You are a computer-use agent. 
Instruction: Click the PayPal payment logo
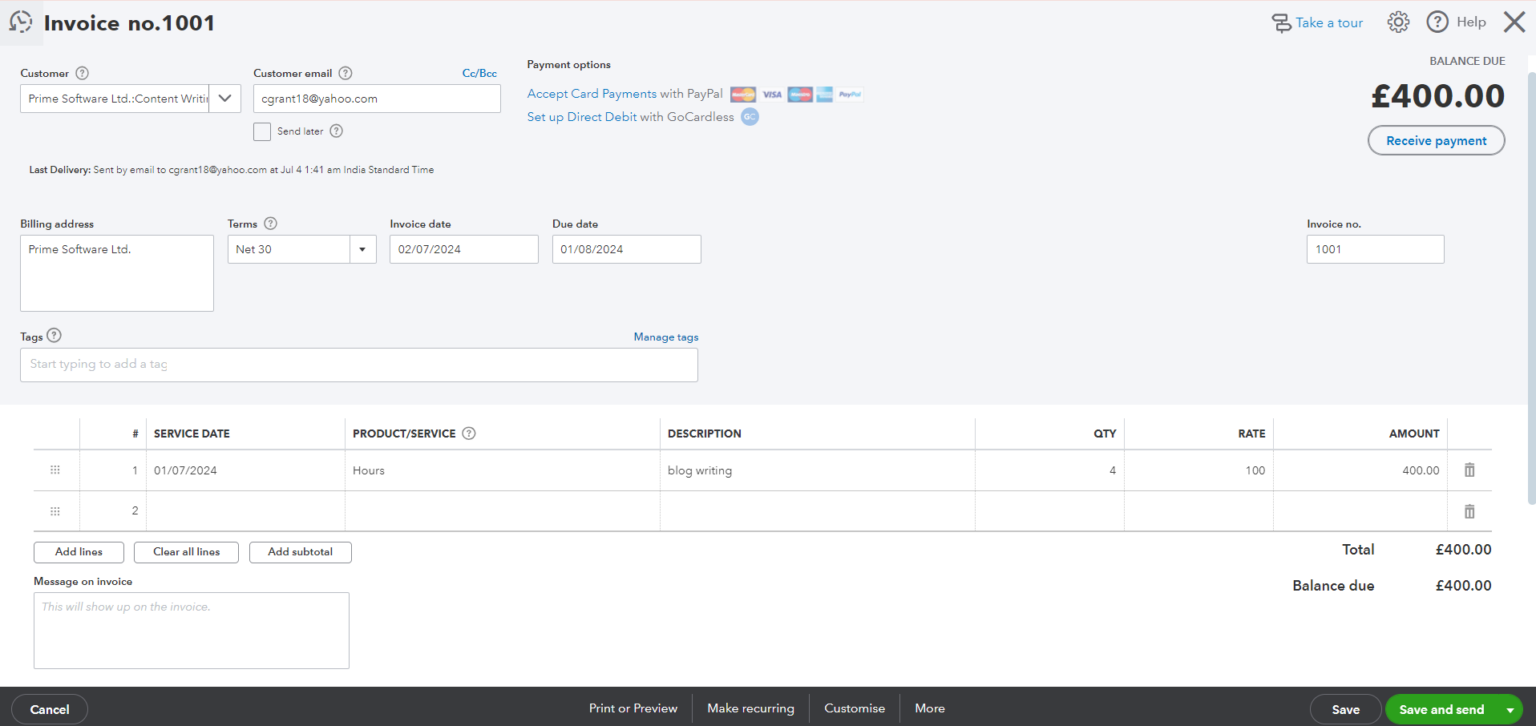coord(849,94)
